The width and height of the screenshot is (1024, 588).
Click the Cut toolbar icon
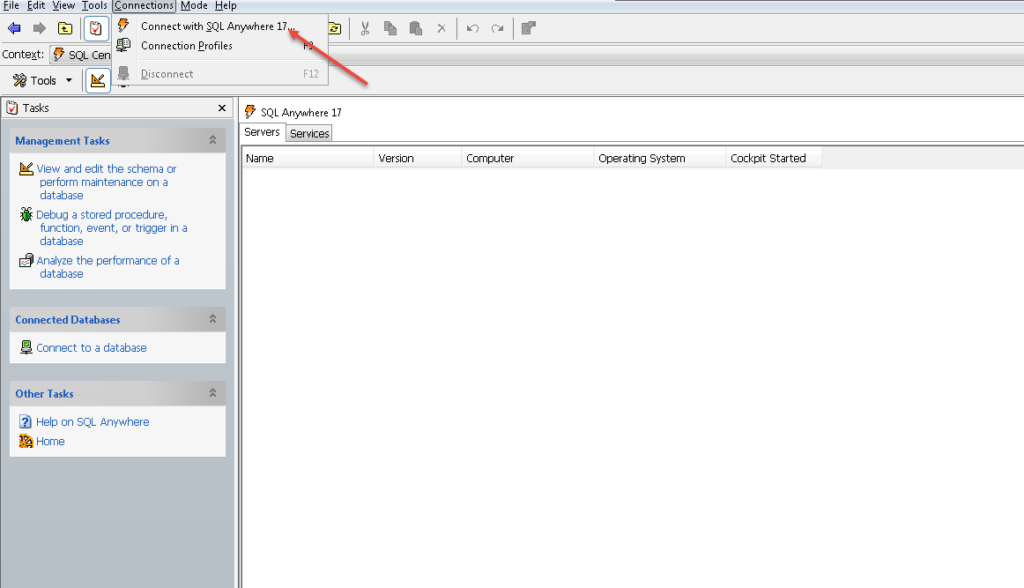365,28
